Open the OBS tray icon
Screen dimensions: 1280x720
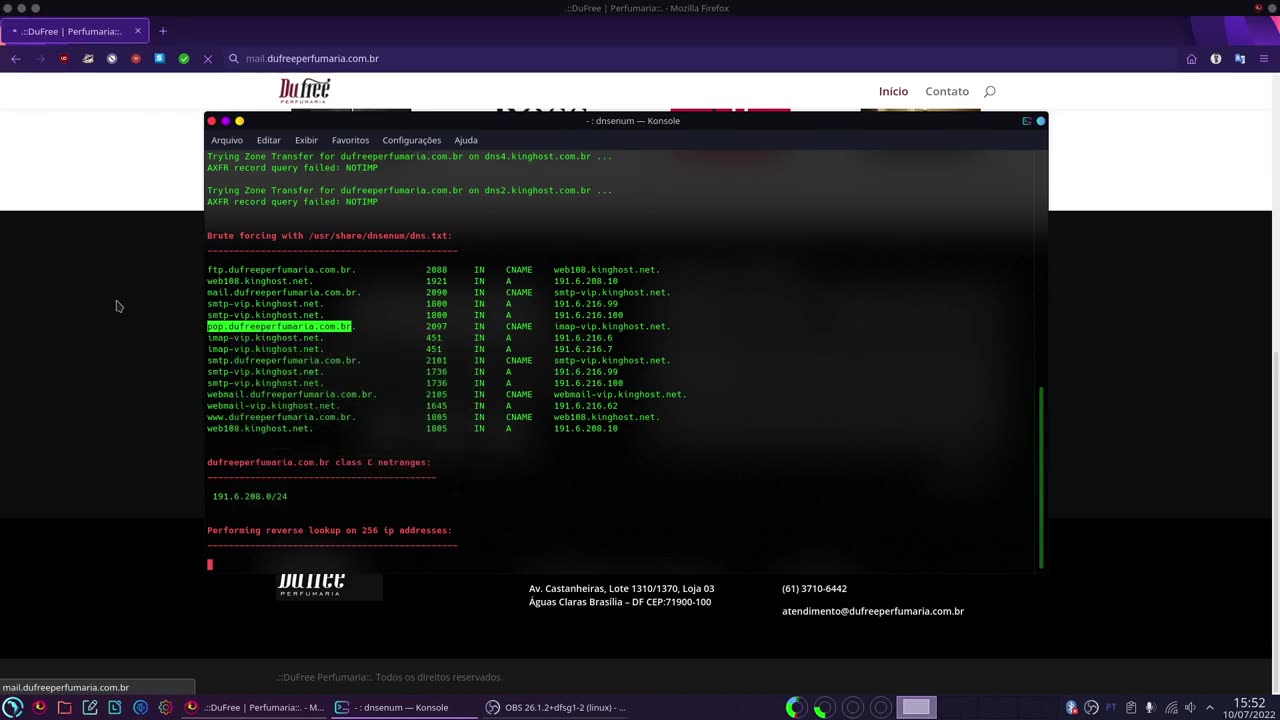[x=1091, y=708]
